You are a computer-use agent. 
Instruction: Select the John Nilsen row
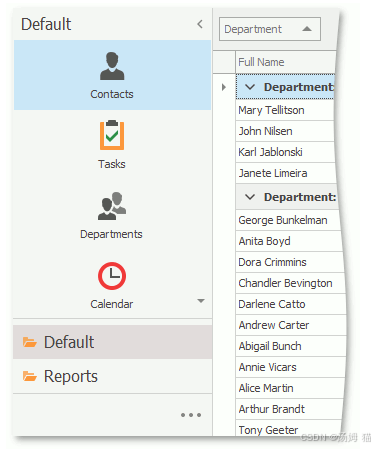pyautogui.click(x=285, y=131)
